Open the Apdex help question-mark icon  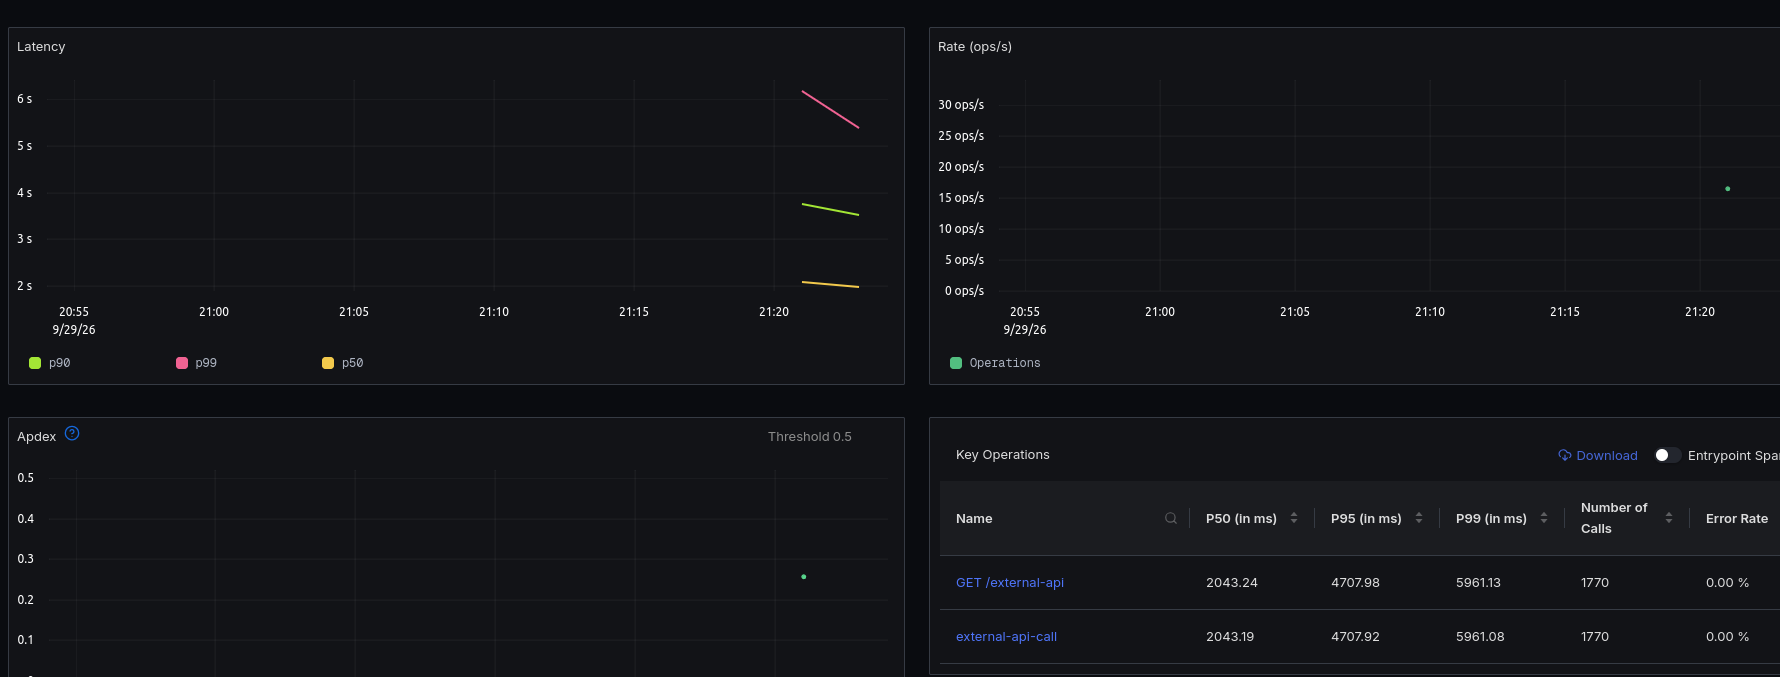tap(72, 433)
